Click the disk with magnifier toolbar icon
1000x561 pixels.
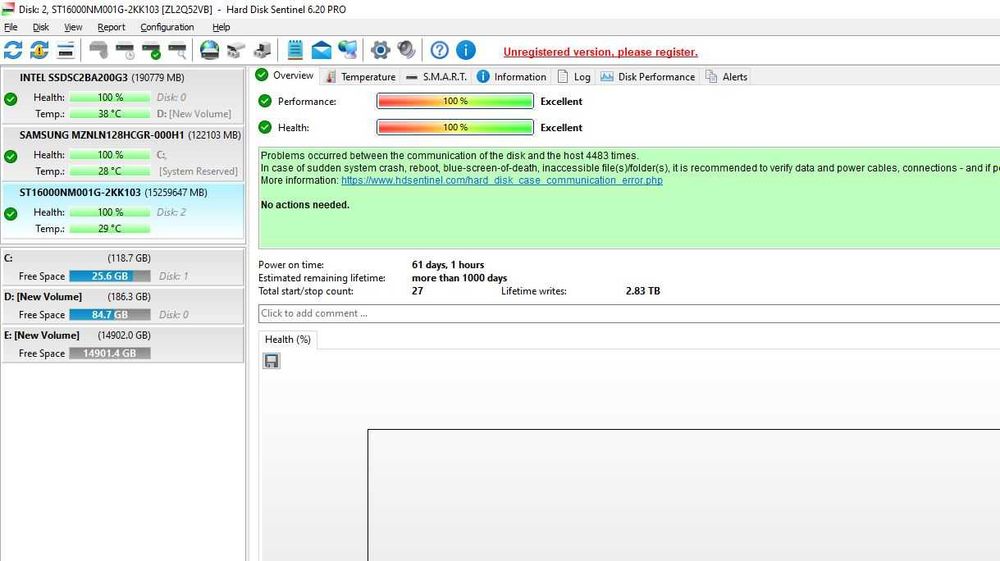coord(177,50)
